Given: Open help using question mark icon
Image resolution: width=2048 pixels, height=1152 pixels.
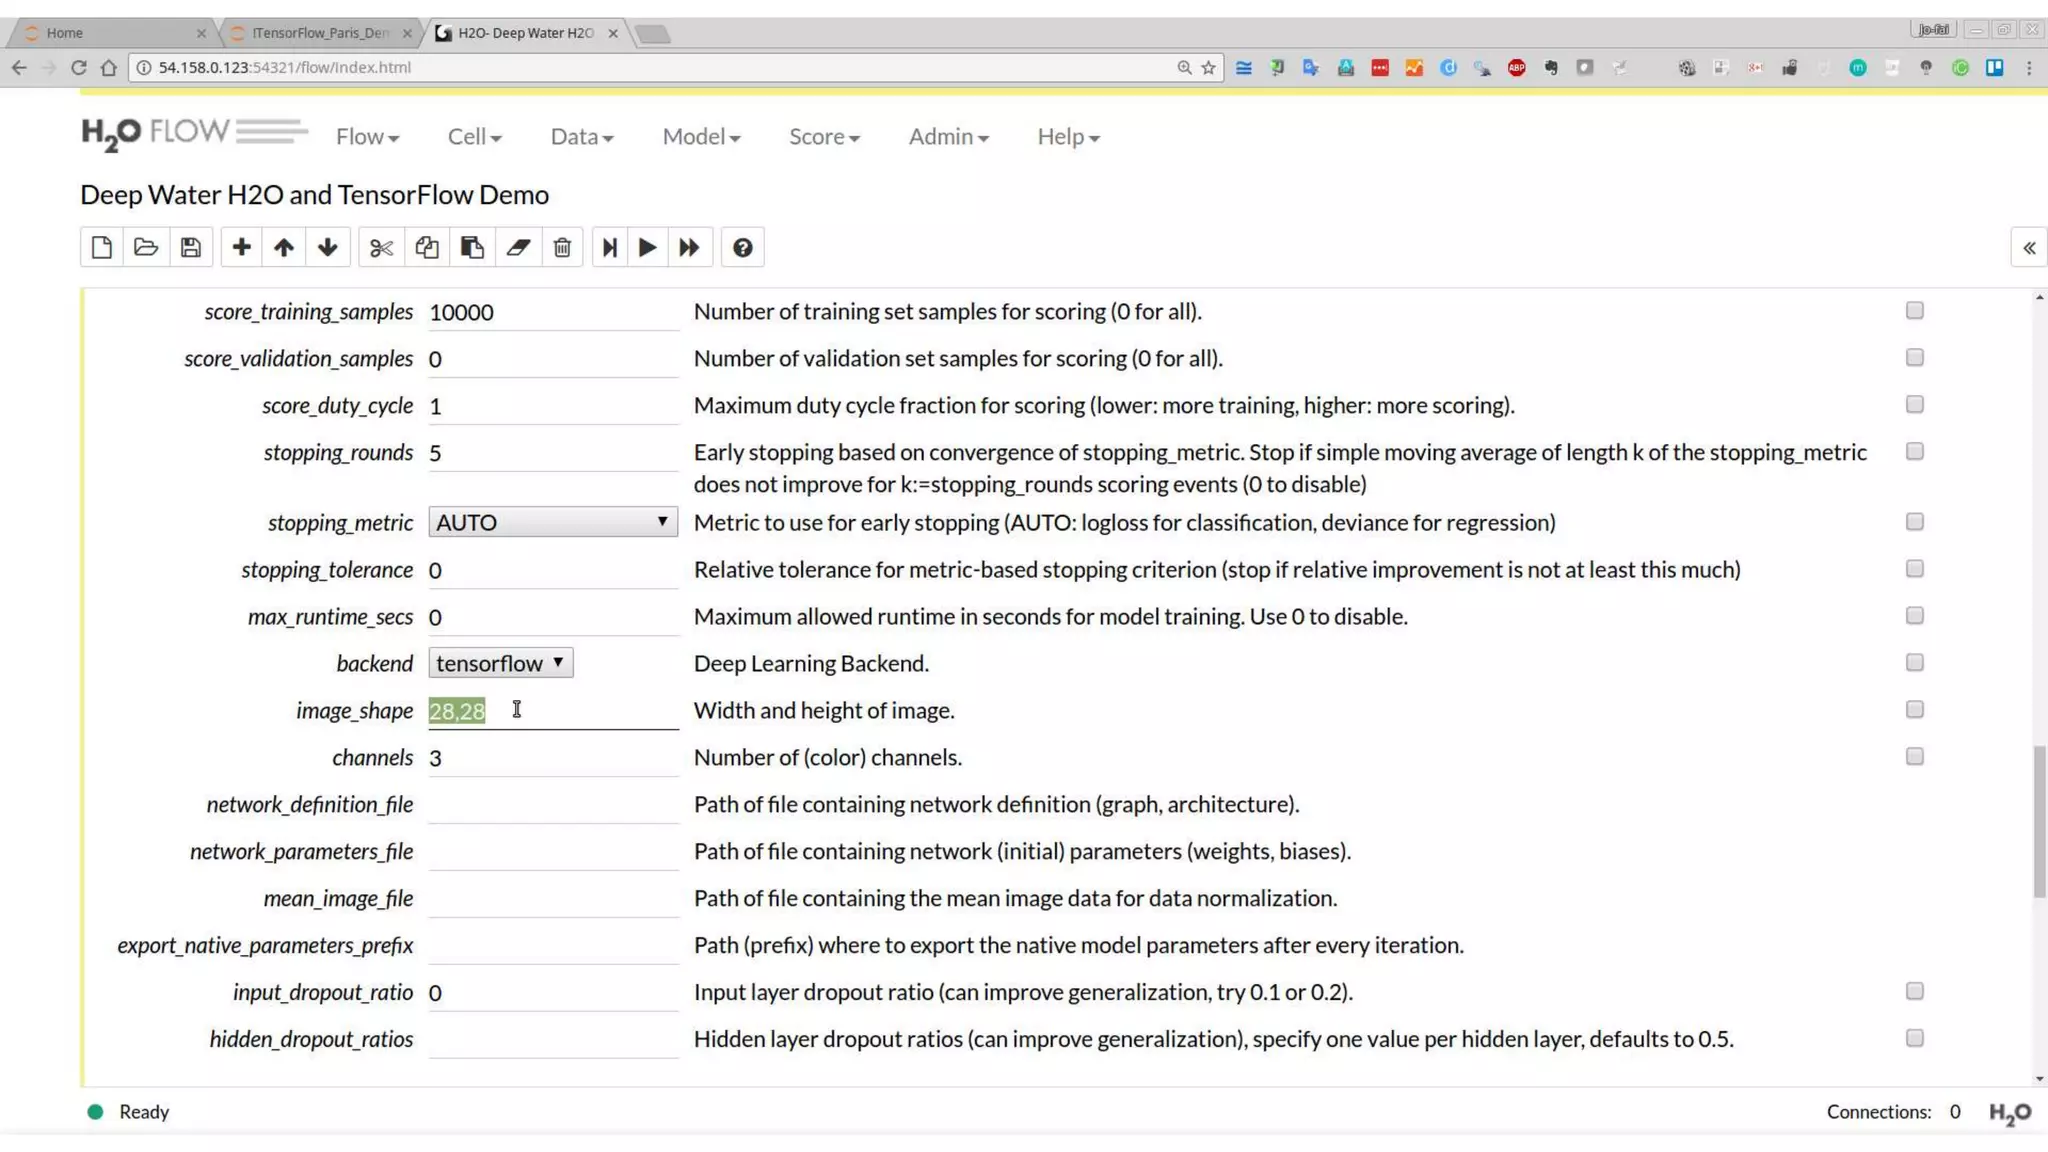Looking at the screenshot, I should pos(742,247).
